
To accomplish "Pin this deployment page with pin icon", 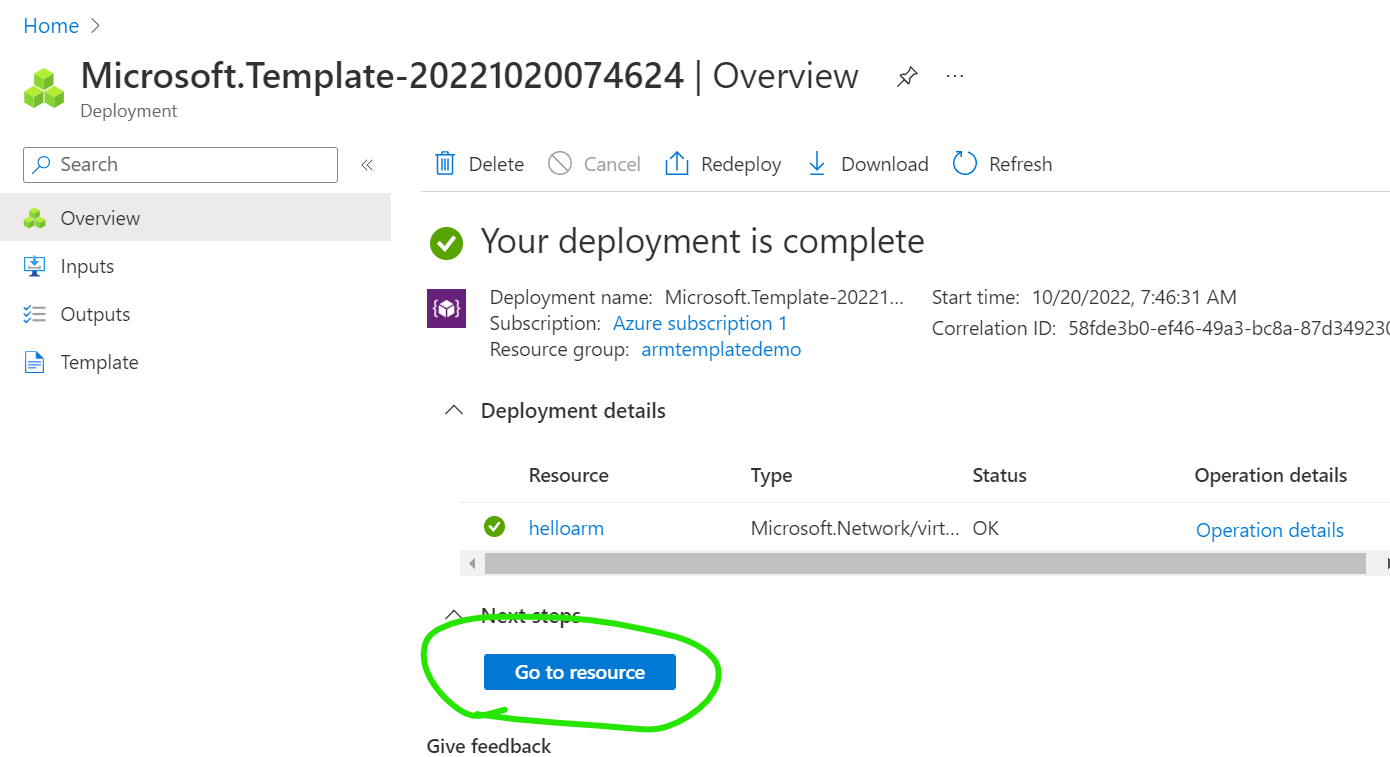I will pos(907,77).
